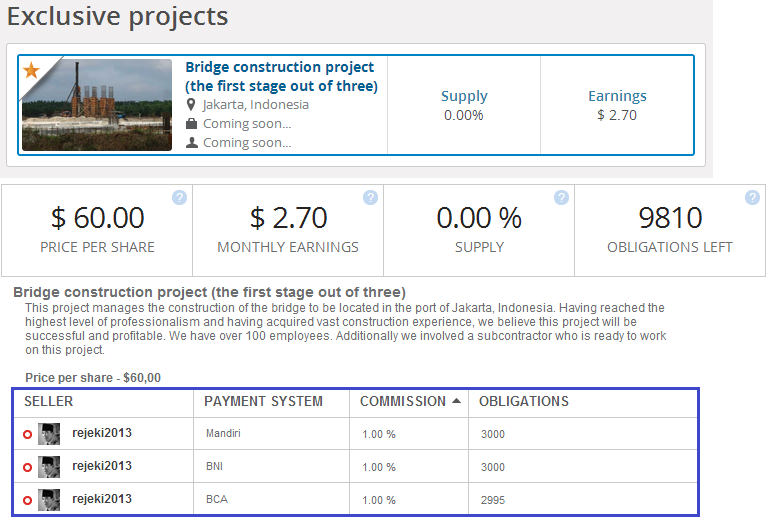Select the red radio circle for BCA seller
The image size is (771, 520).
(x=27, y=500)
